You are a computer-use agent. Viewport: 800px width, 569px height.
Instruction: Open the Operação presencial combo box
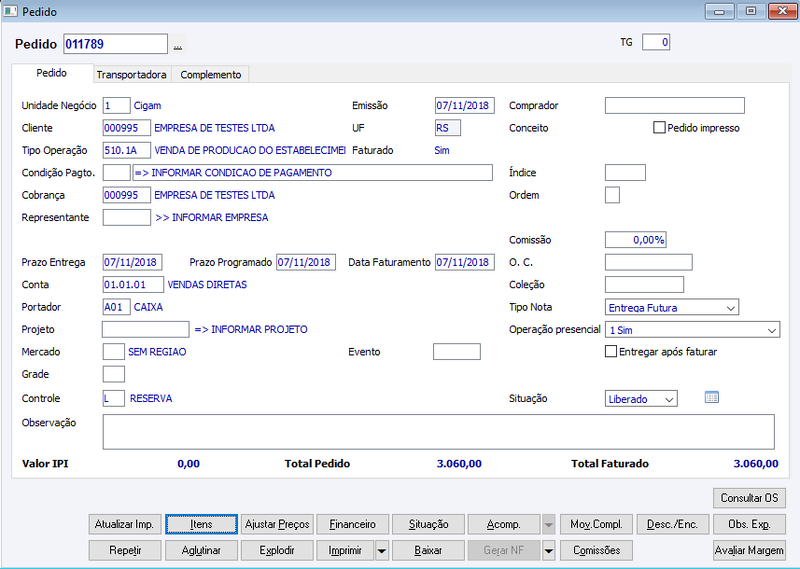pyautogui.click(x=692, y=330)
